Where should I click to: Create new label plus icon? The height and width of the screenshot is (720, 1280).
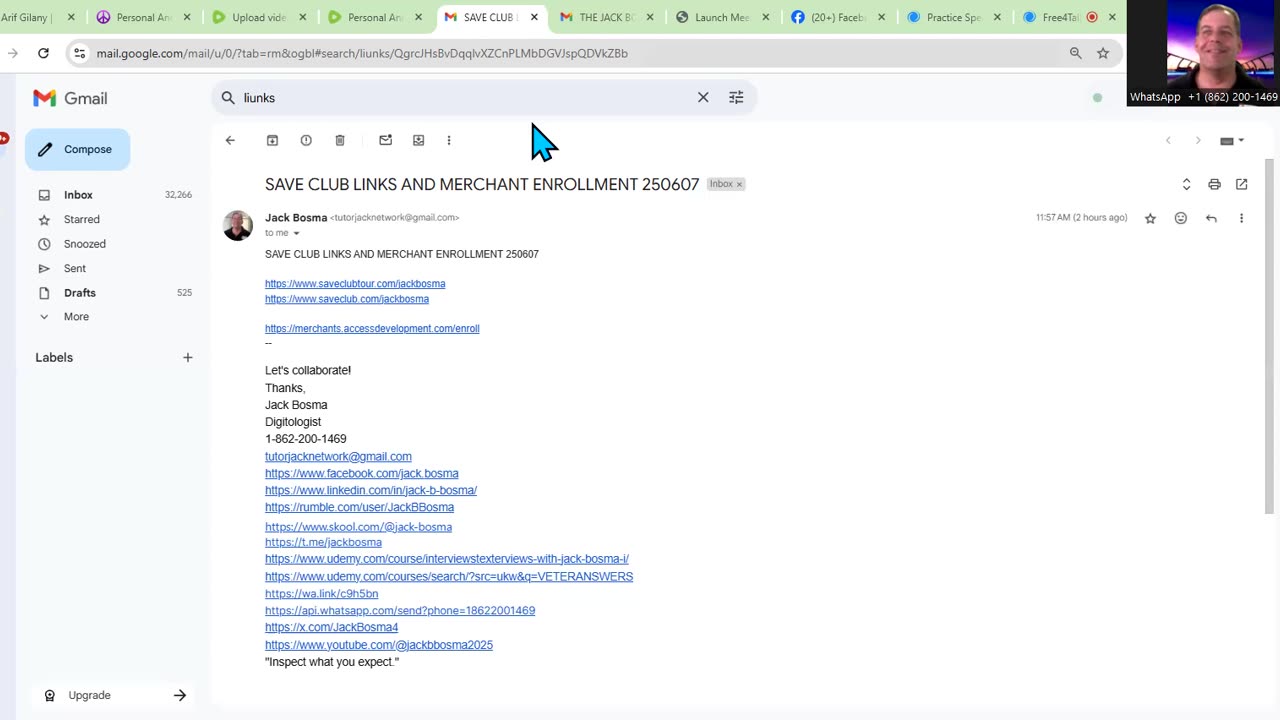(x=187, y=357)
